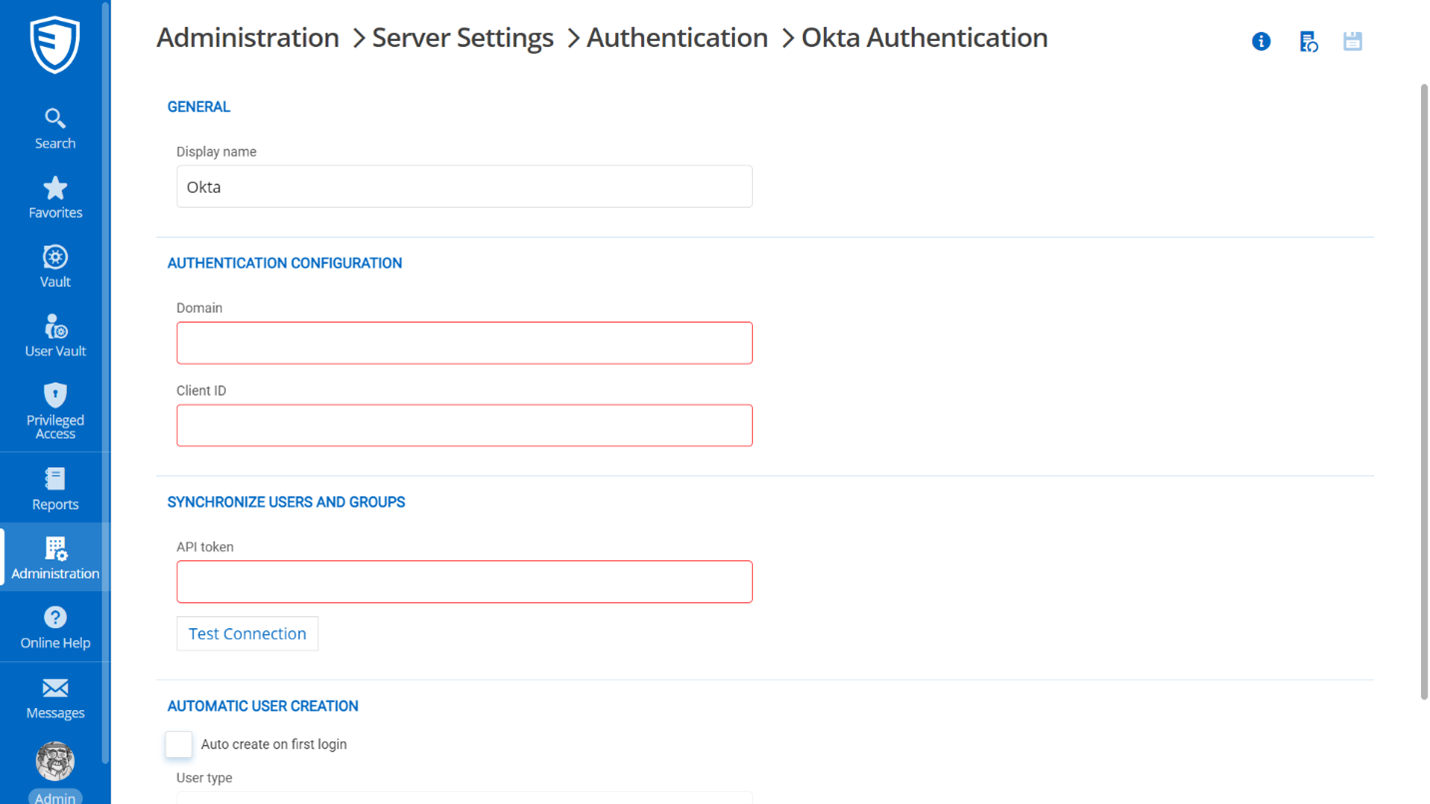Go to the User Vault section
1430x804 pixels.
click(55, 334)
